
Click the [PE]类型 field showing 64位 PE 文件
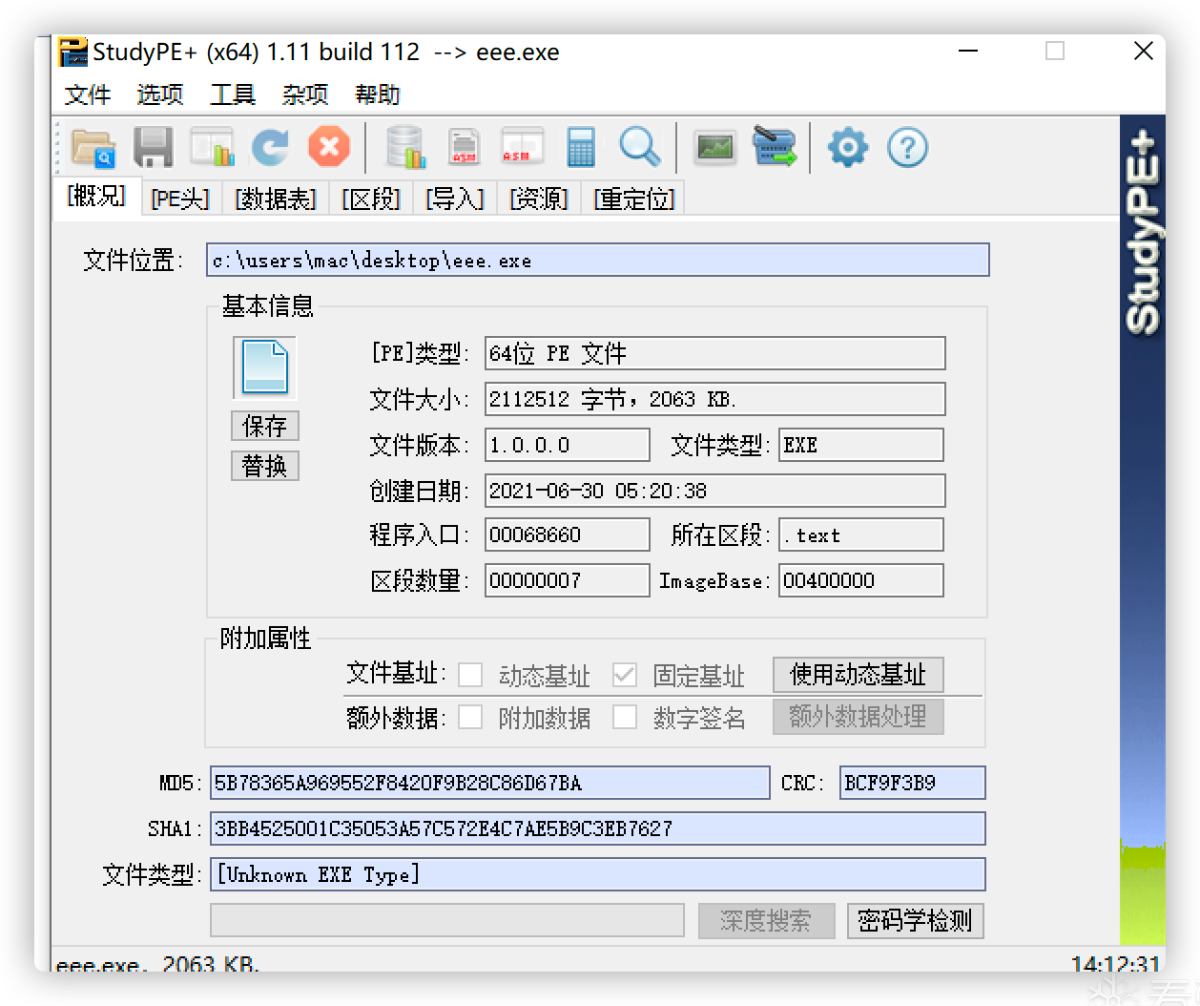715,353
